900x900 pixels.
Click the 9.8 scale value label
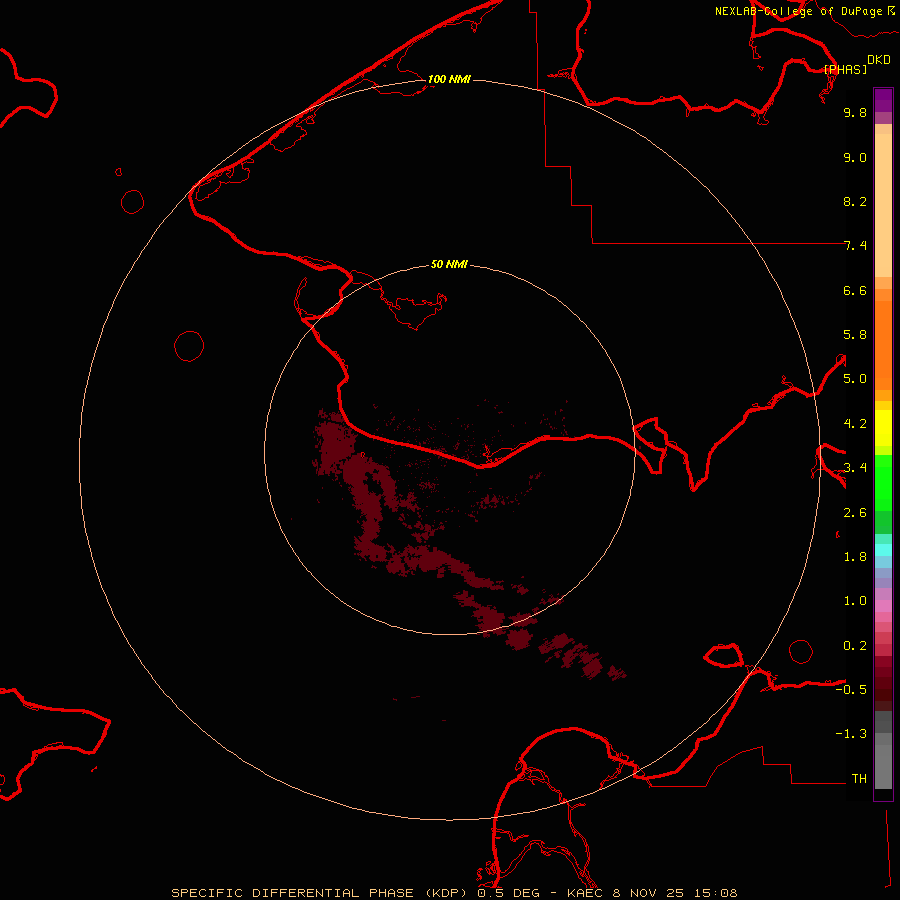(855, 113)
